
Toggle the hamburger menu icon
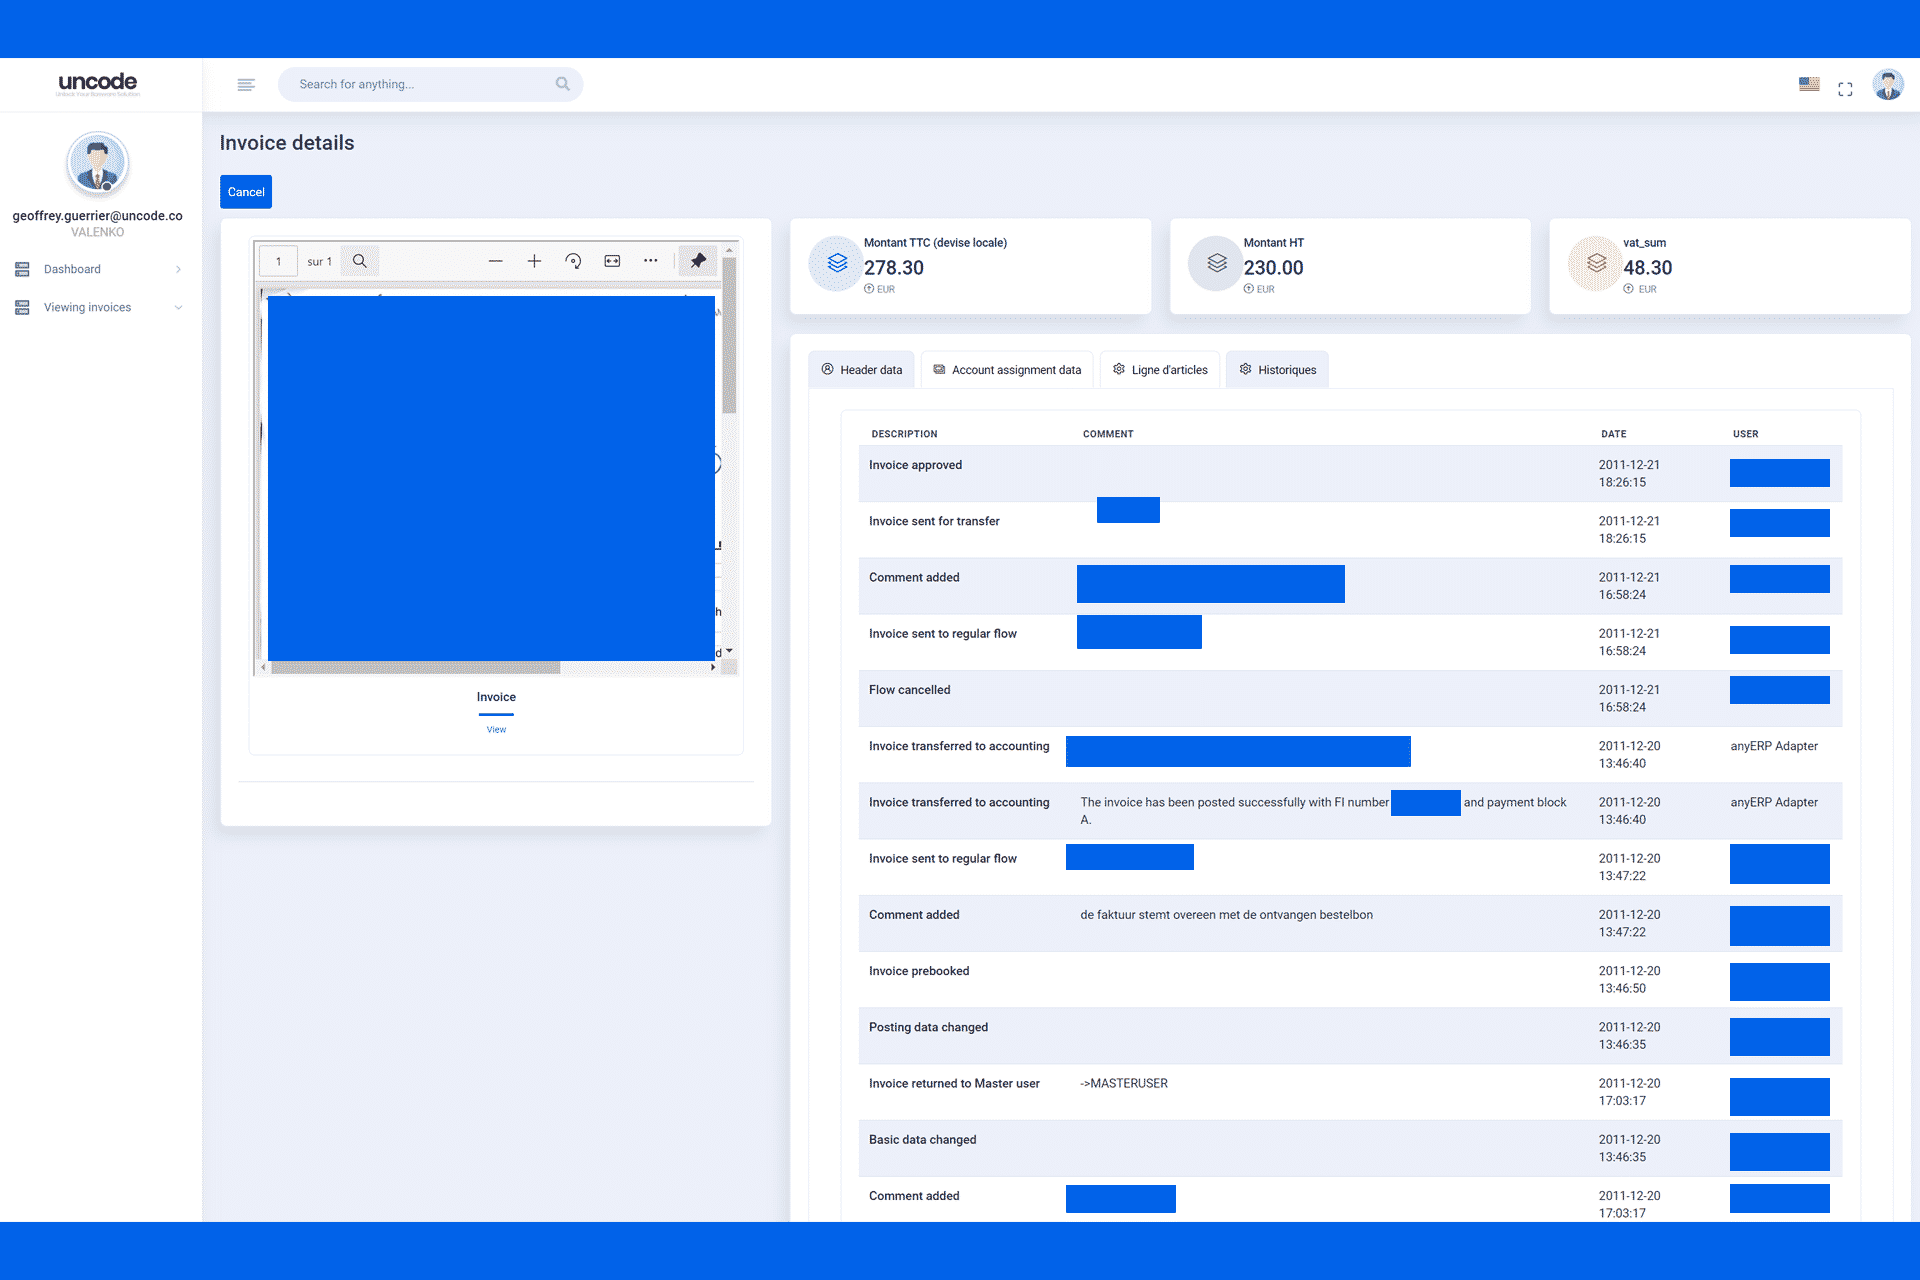click(246, 84)
